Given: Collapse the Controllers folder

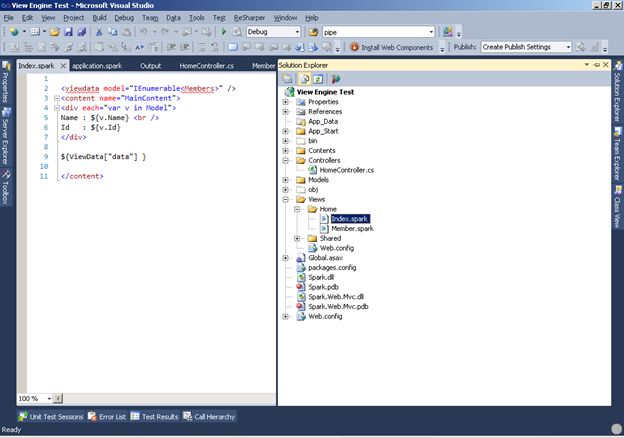Looking at the screenshot, I should [285, 160].
